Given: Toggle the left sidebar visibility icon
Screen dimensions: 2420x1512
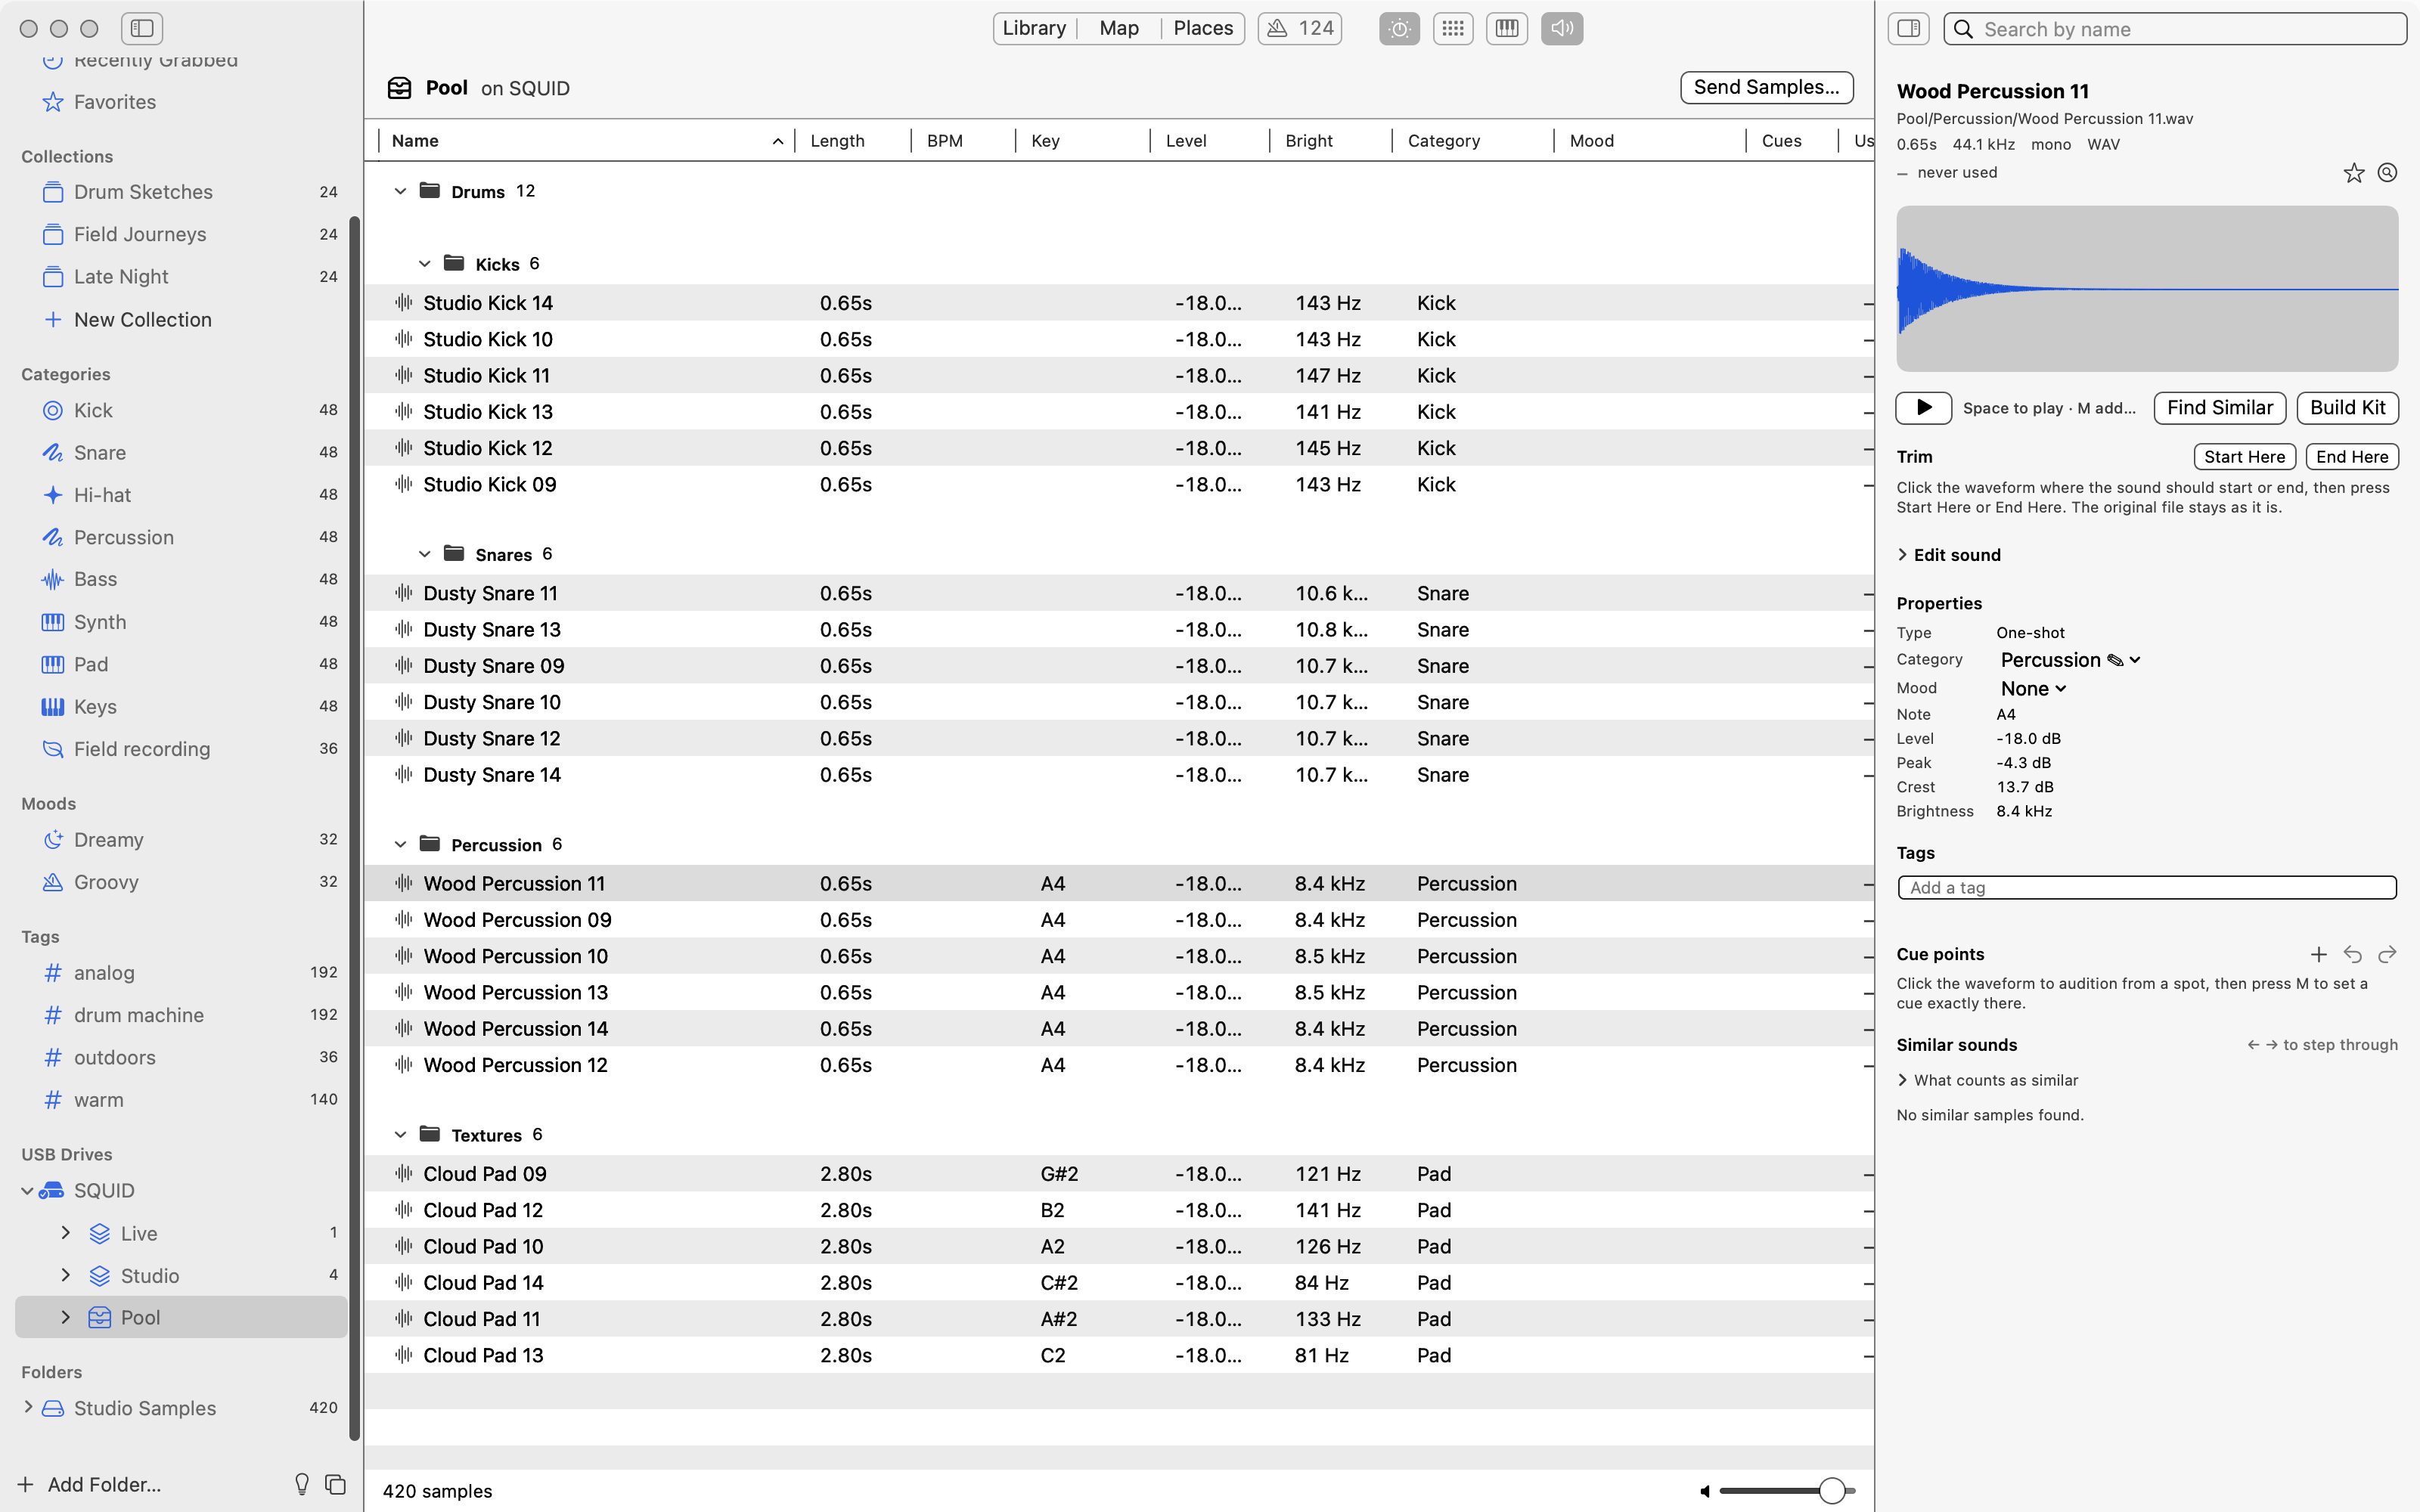Looking at the screenshot, I should [x=142, y=29].
